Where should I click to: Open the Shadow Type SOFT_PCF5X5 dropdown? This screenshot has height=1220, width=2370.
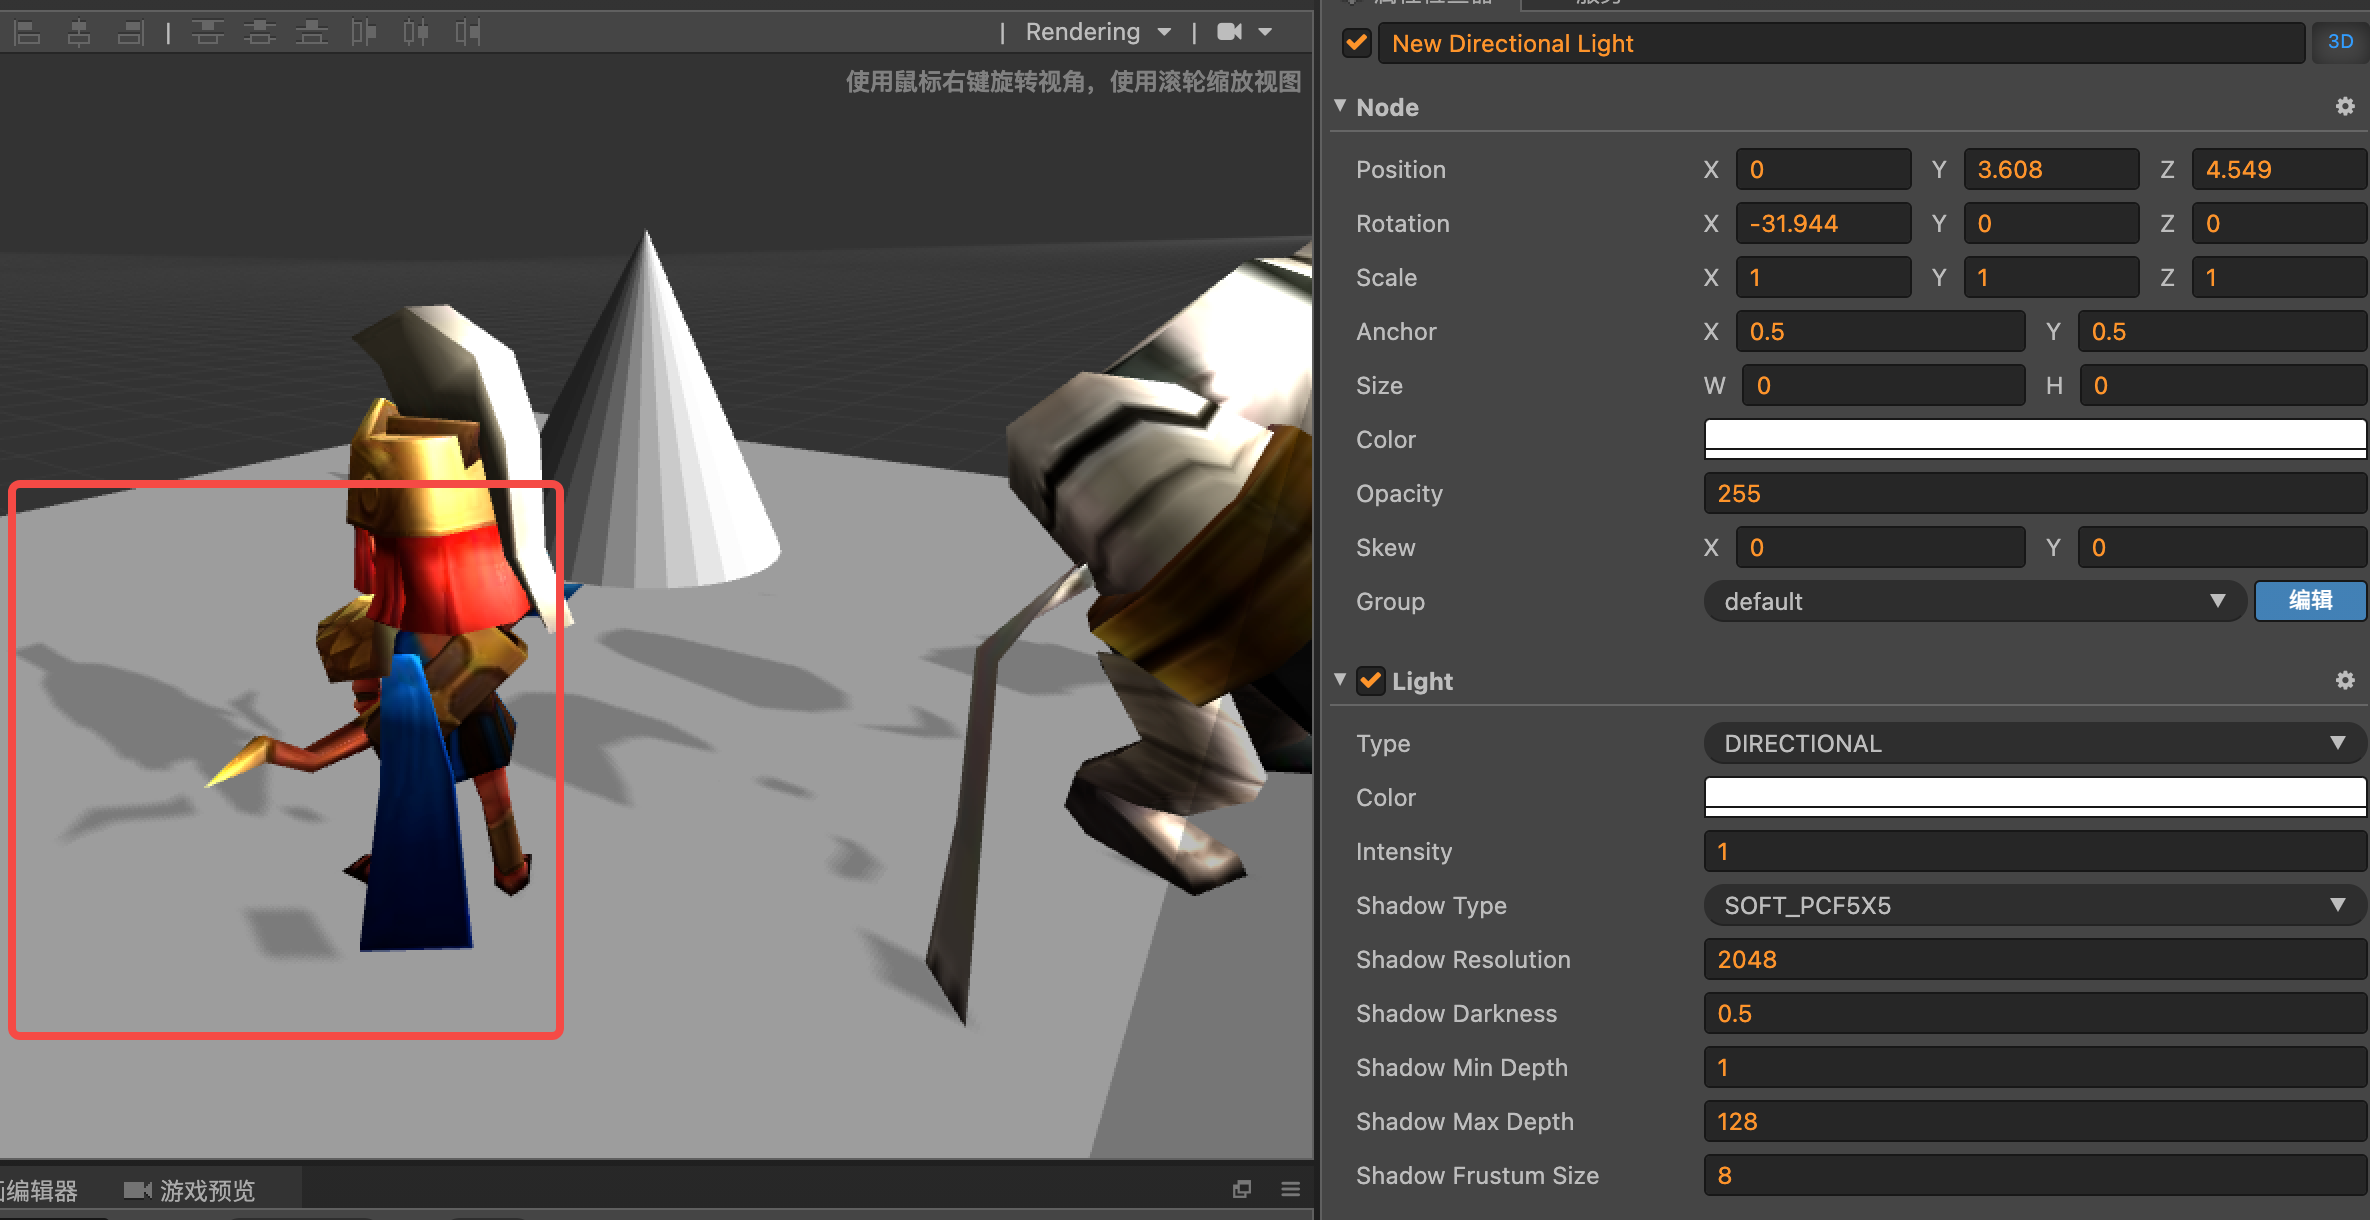(2034, 905)
